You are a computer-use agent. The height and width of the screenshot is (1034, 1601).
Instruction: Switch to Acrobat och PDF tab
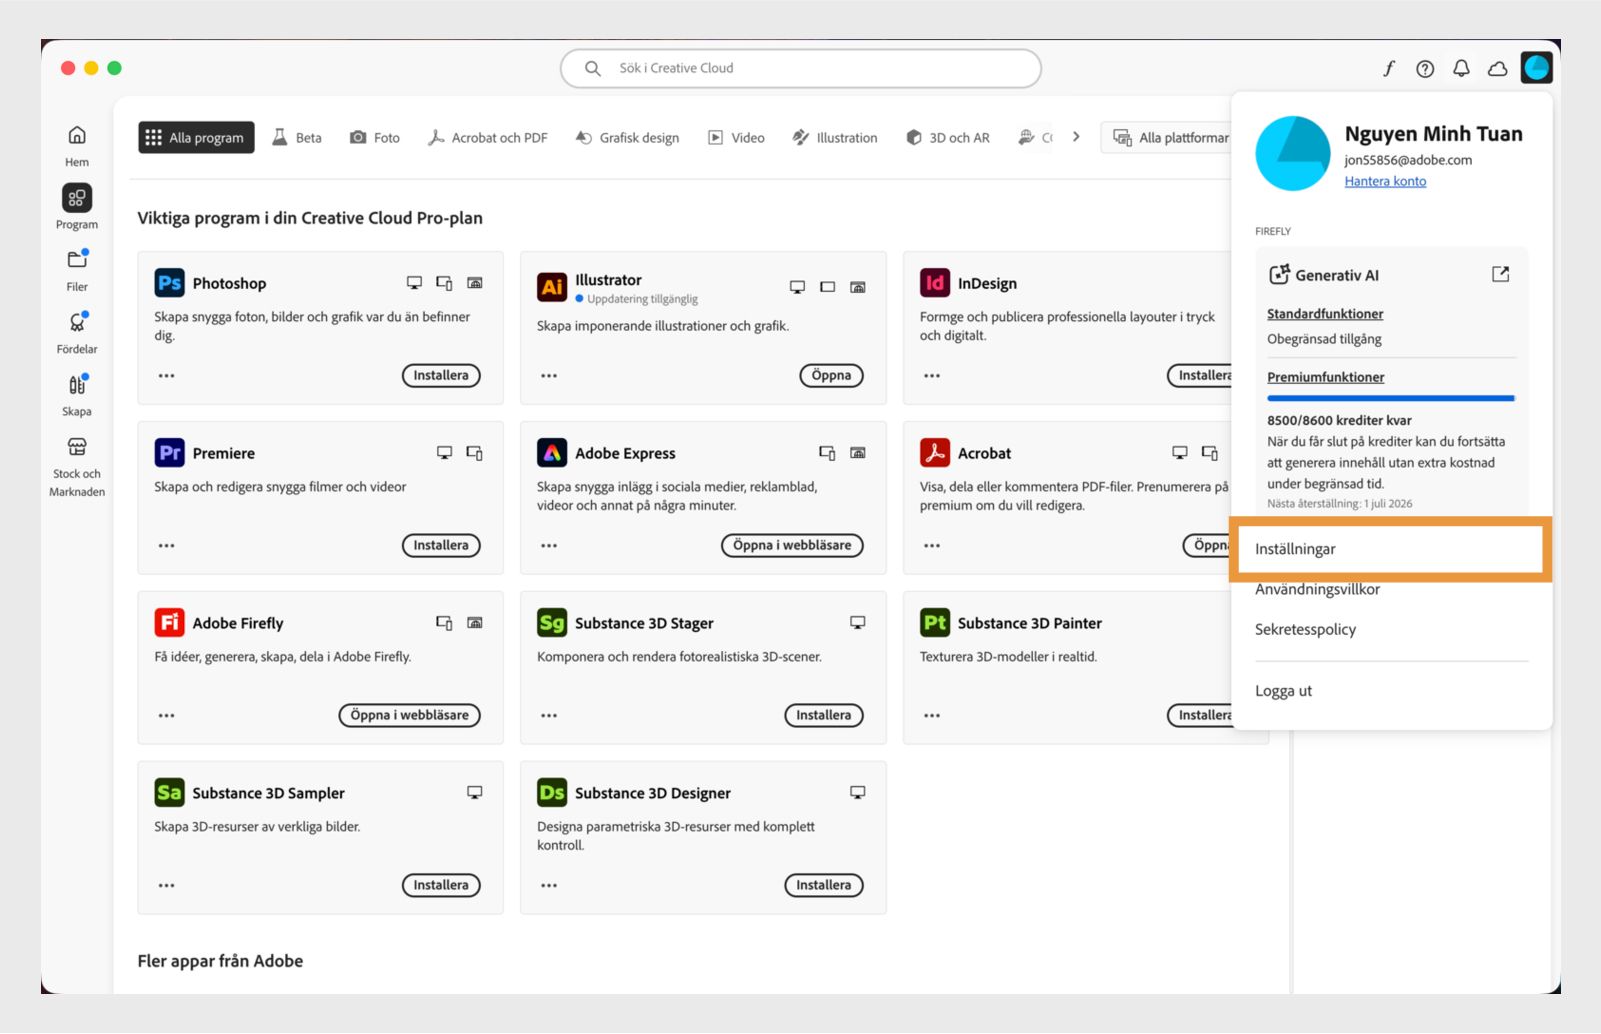[x=488, y=137]
